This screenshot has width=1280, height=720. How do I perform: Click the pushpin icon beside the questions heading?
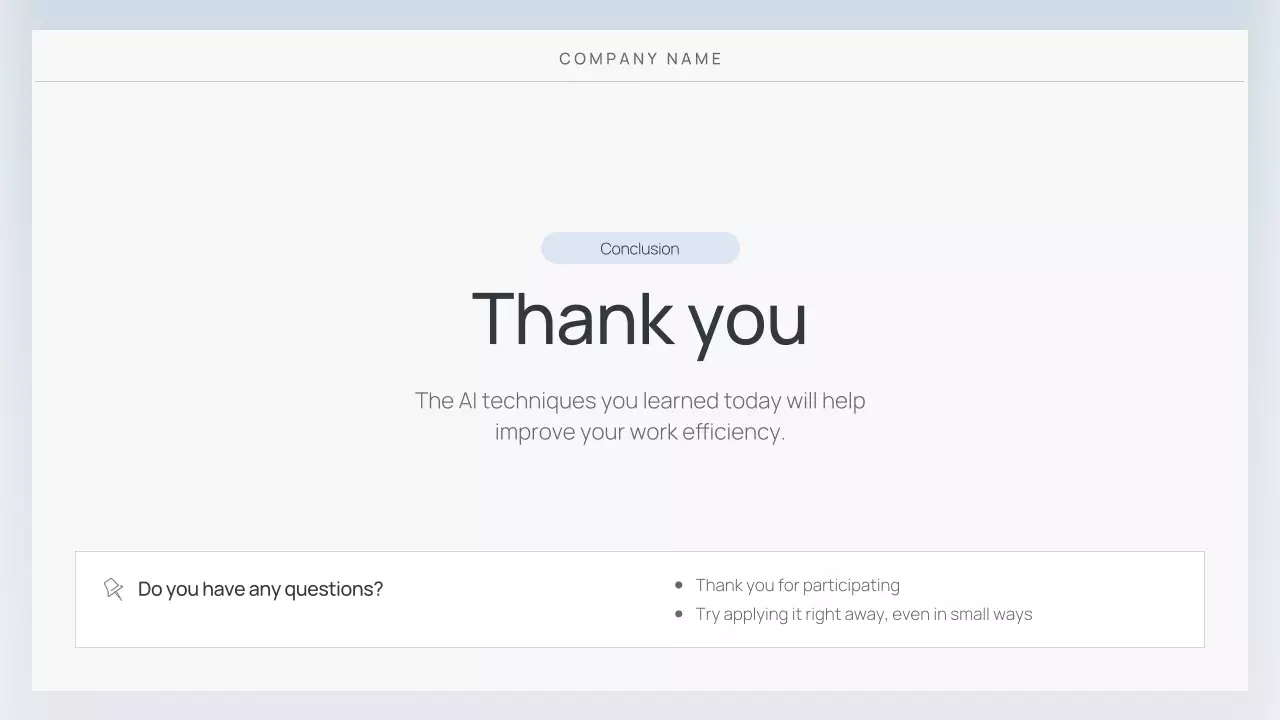point(114,589)
